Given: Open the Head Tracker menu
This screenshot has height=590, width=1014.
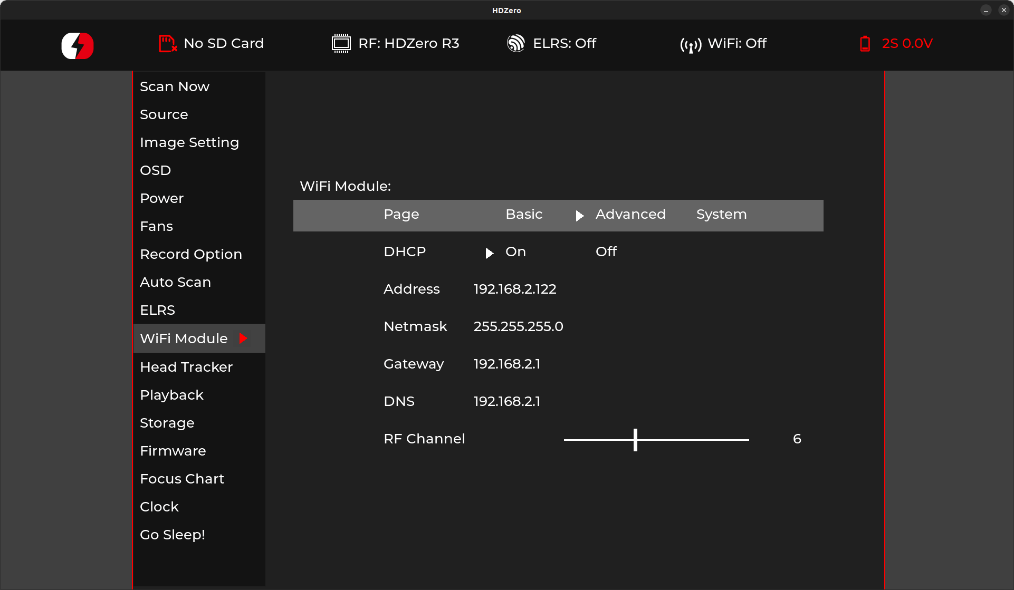Looking at the screenshot, I should point(186,367).
